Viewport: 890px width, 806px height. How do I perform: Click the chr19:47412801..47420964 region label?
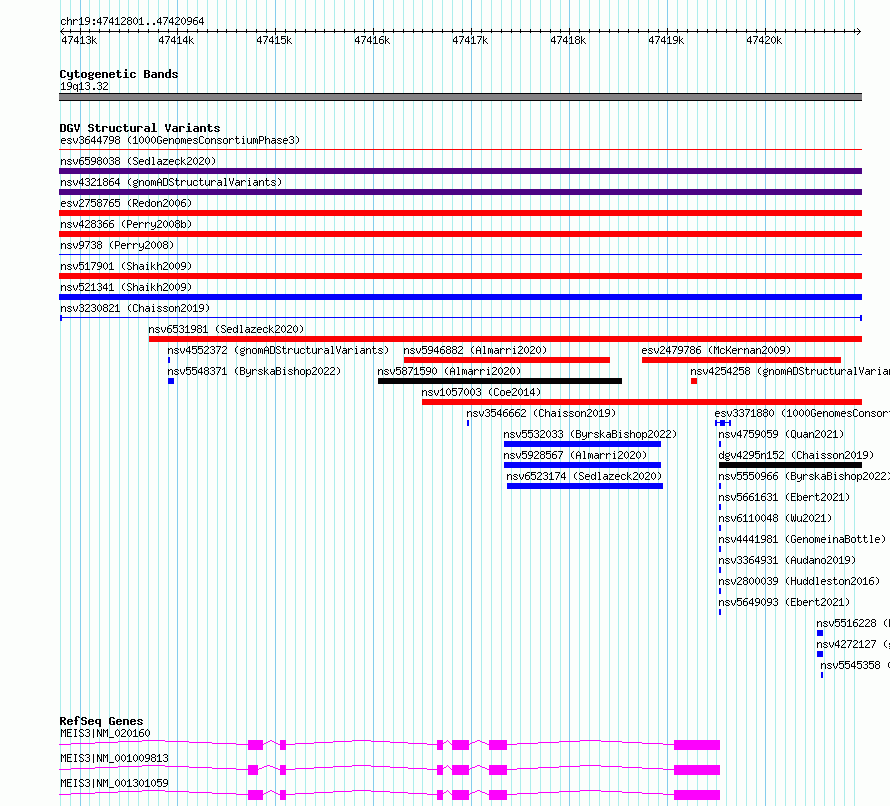(132, 21)
